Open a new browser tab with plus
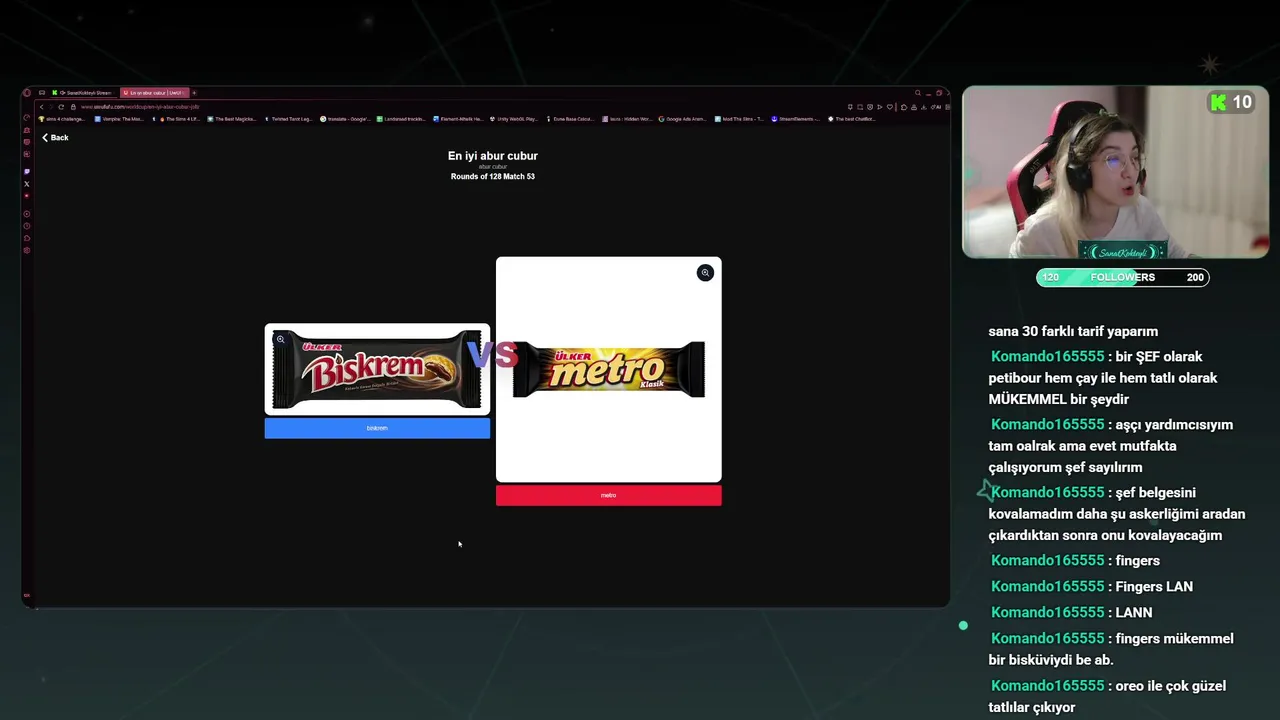The height and width of the screenshot is (720, 1280). 194,92
